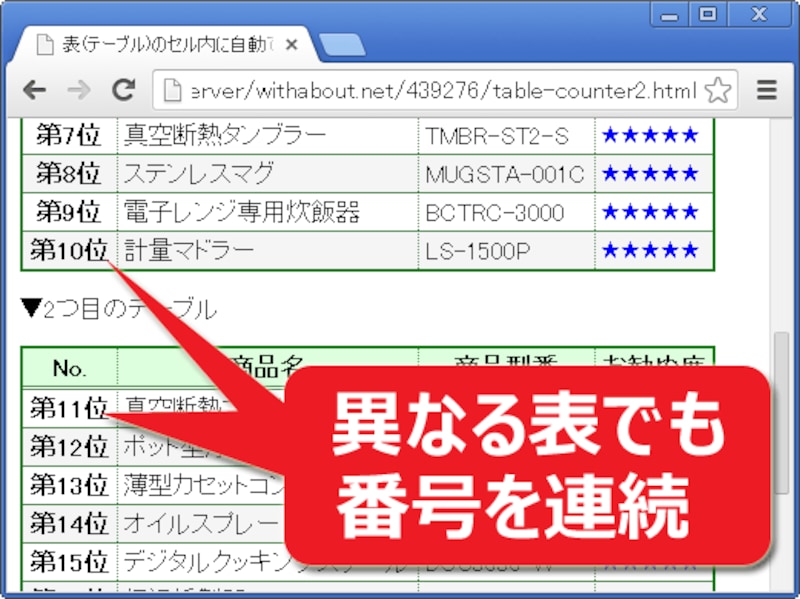
Task: Click the cell 第14位
Action: pyautogui.click(x=68, y=523)
